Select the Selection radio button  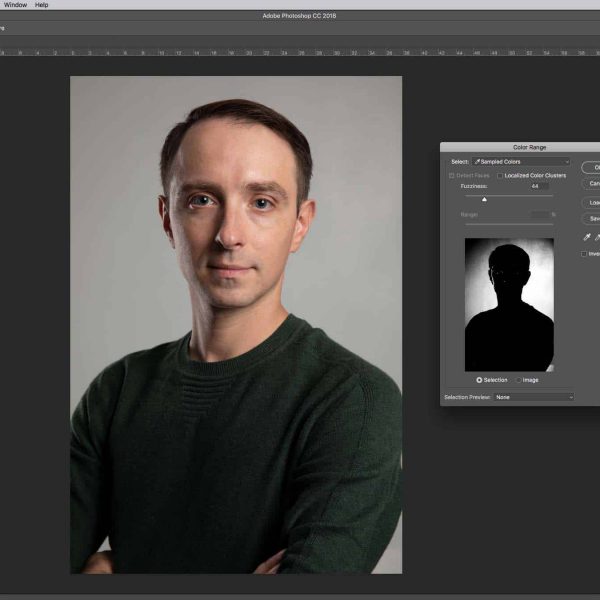tap(479, 380)
